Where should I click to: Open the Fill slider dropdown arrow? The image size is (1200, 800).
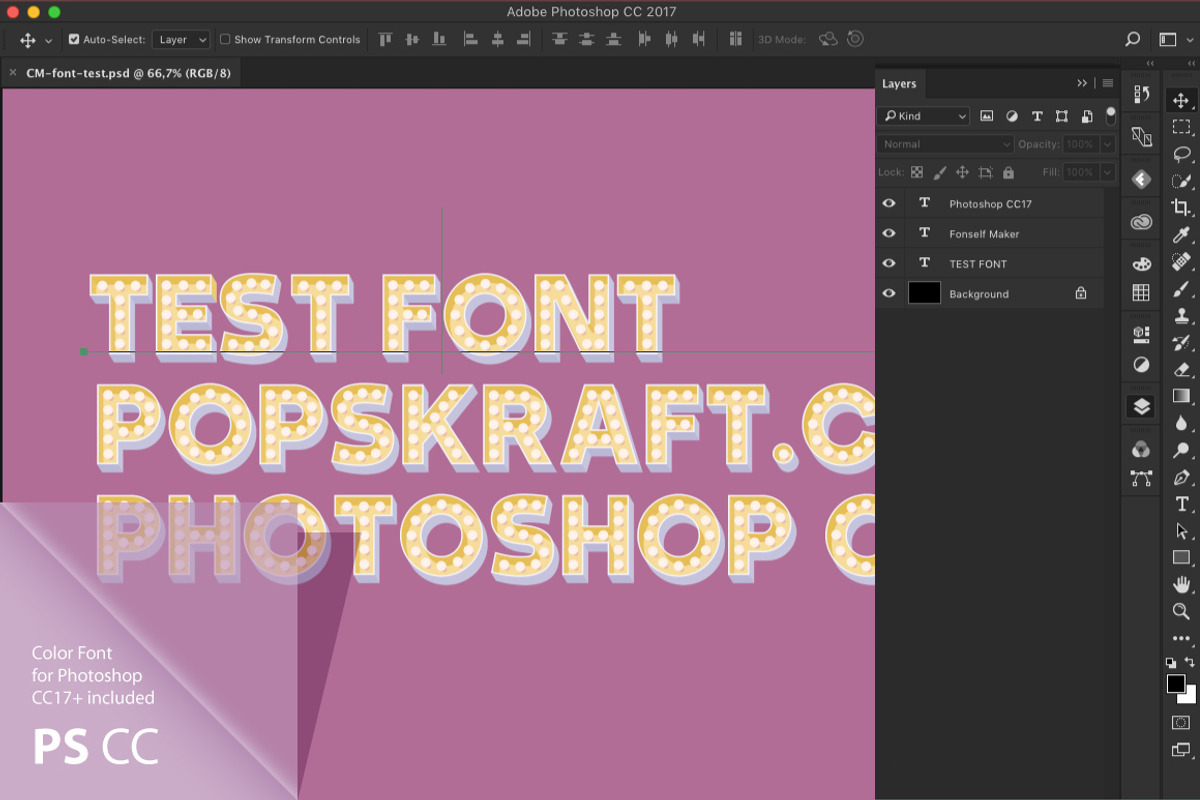point(1107,172)
